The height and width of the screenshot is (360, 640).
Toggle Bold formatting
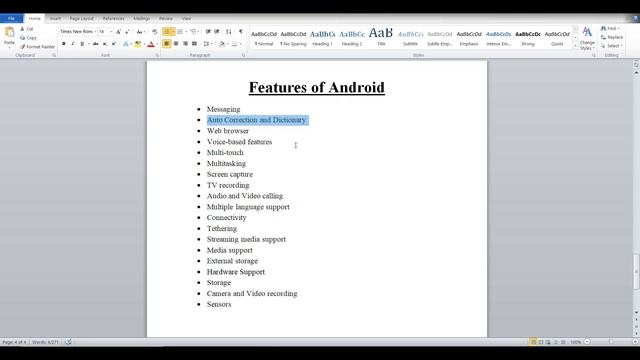64,44
